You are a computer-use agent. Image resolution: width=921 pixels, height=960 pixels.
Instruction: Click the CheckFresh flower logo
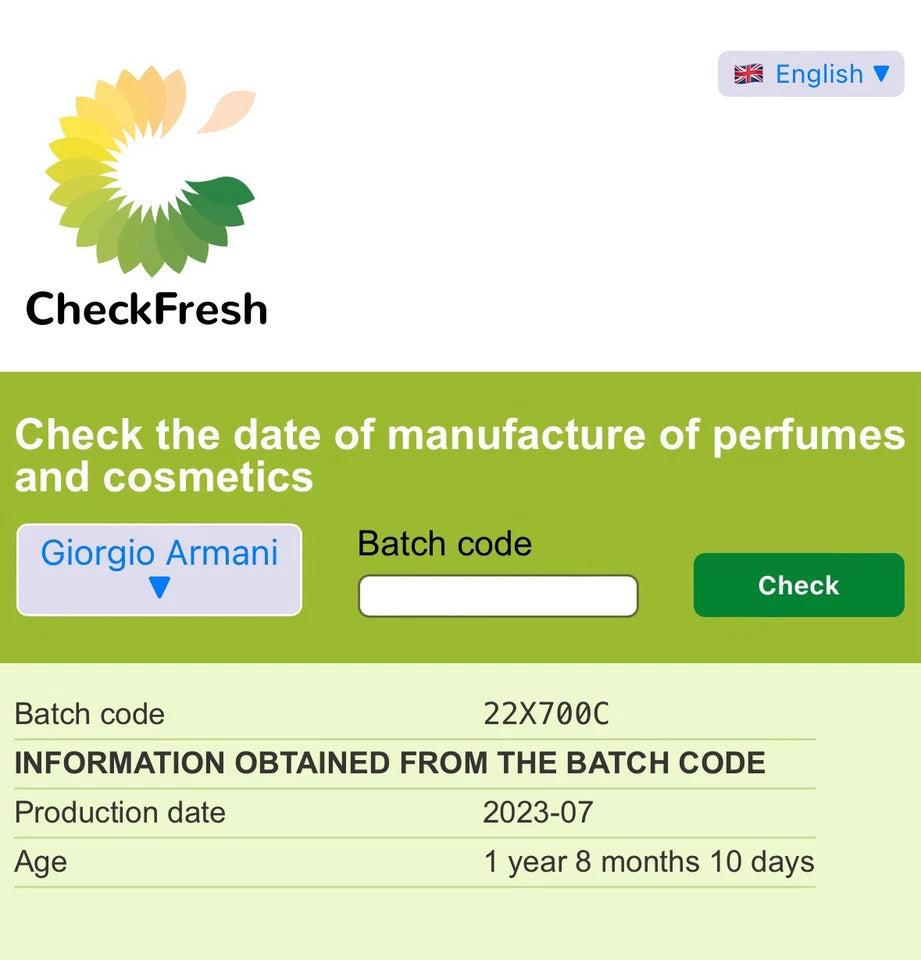point(150,171)
